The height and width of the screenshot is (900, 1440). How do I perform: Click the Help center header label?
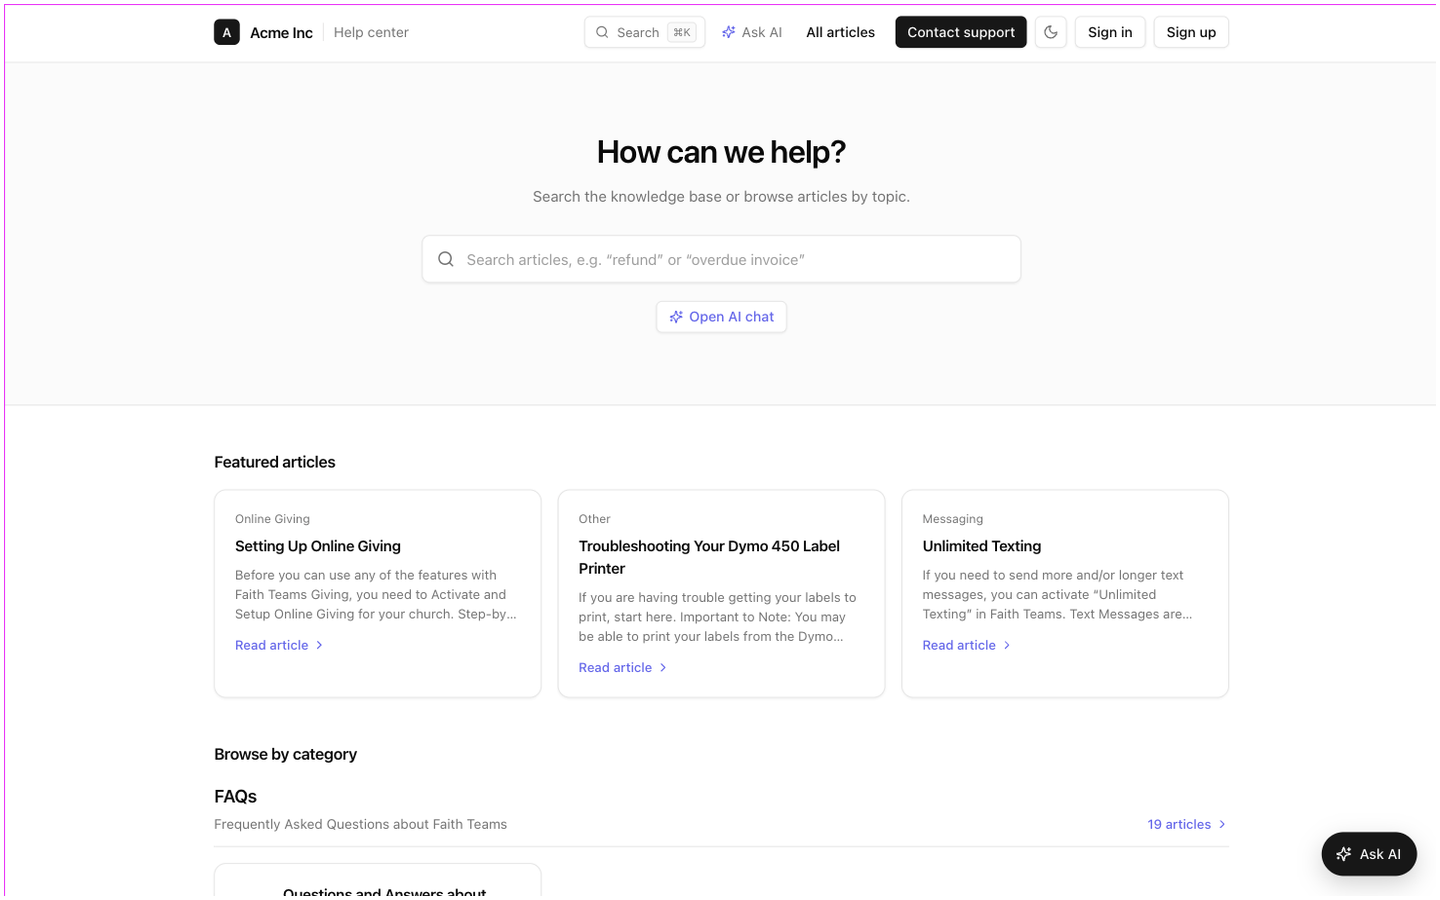click(371, 32)
